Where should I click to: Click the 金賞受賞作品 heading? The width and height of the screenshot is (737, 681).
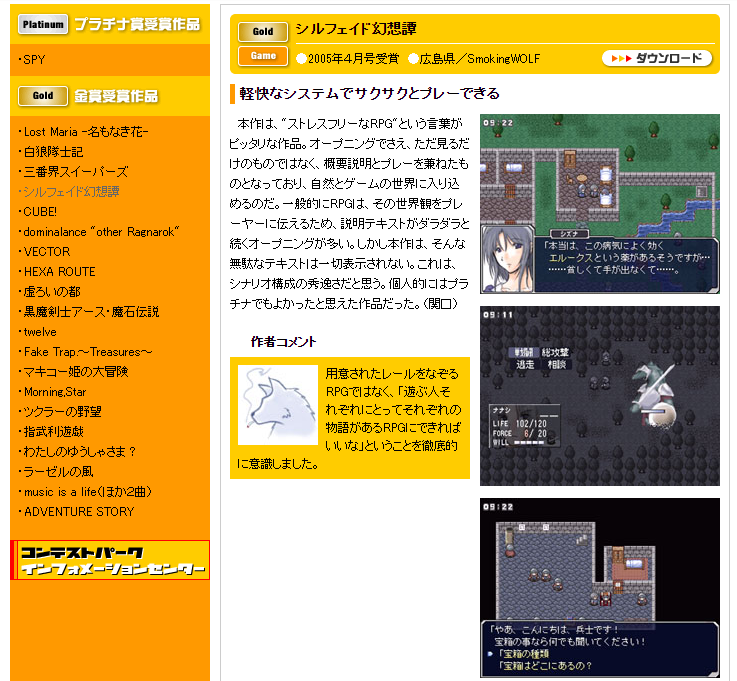[117, 96]
